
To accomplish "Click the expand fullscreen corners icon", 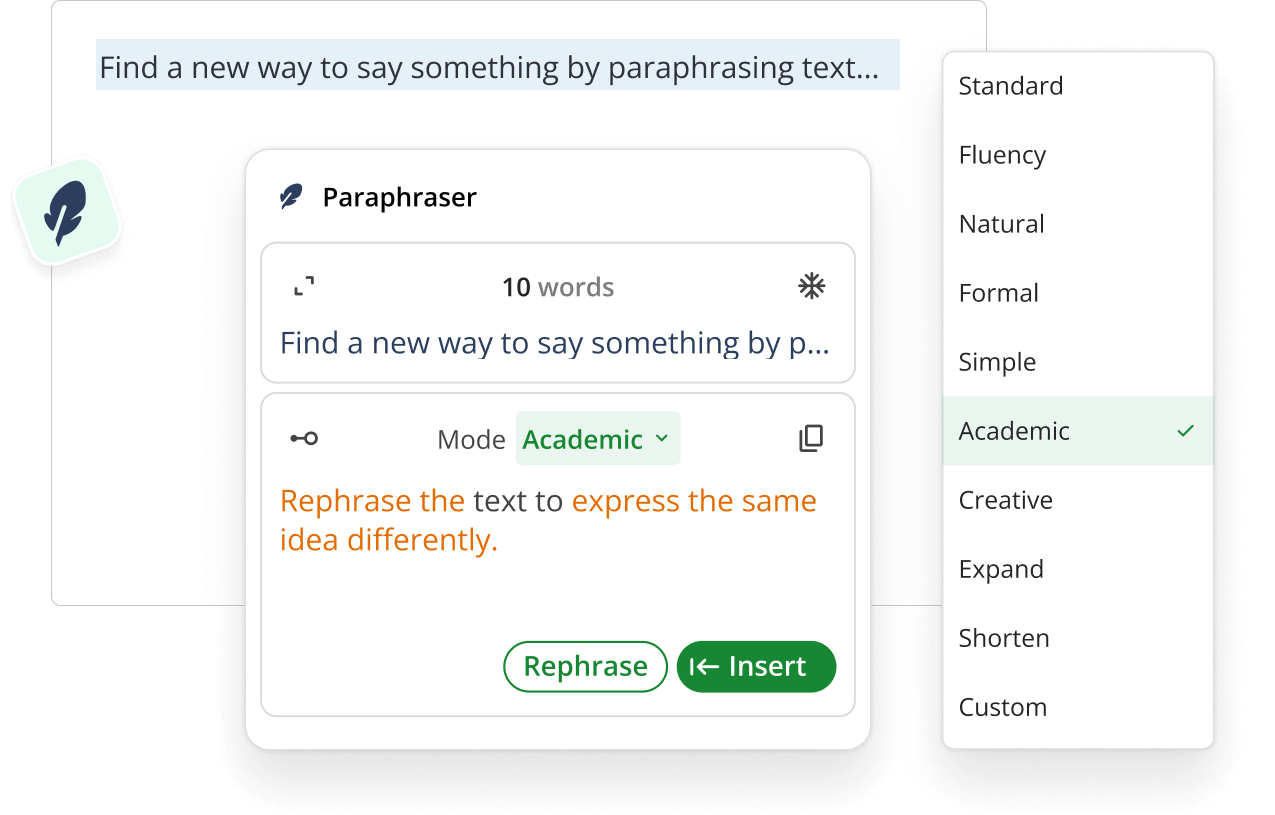I will pos(304,288).
